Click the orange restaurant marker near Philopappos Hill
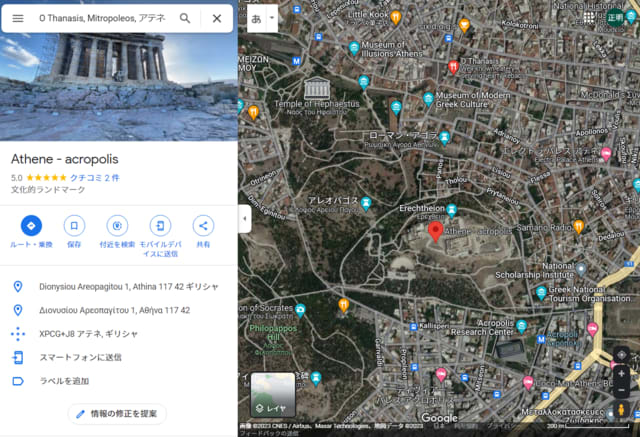 (344, 305)
